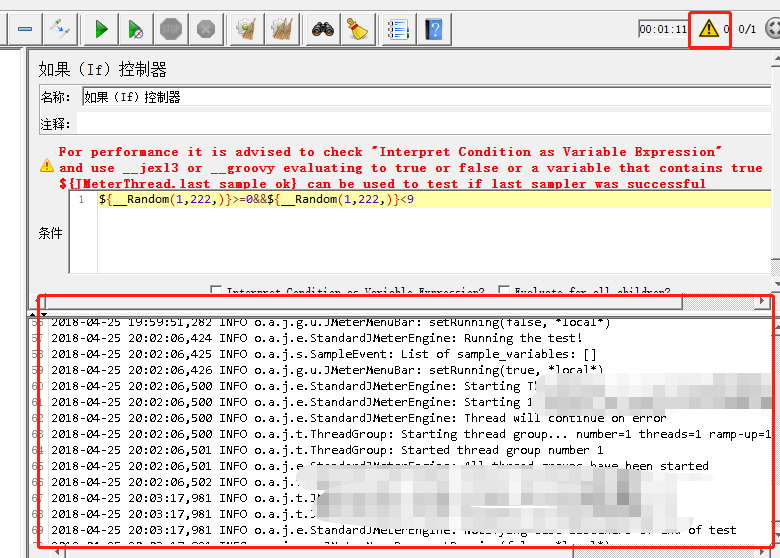Click the 如果 (If) 控制器 panel title
Image resolution: width=780 pixels, height=558 pixels.
coord(102,69)
